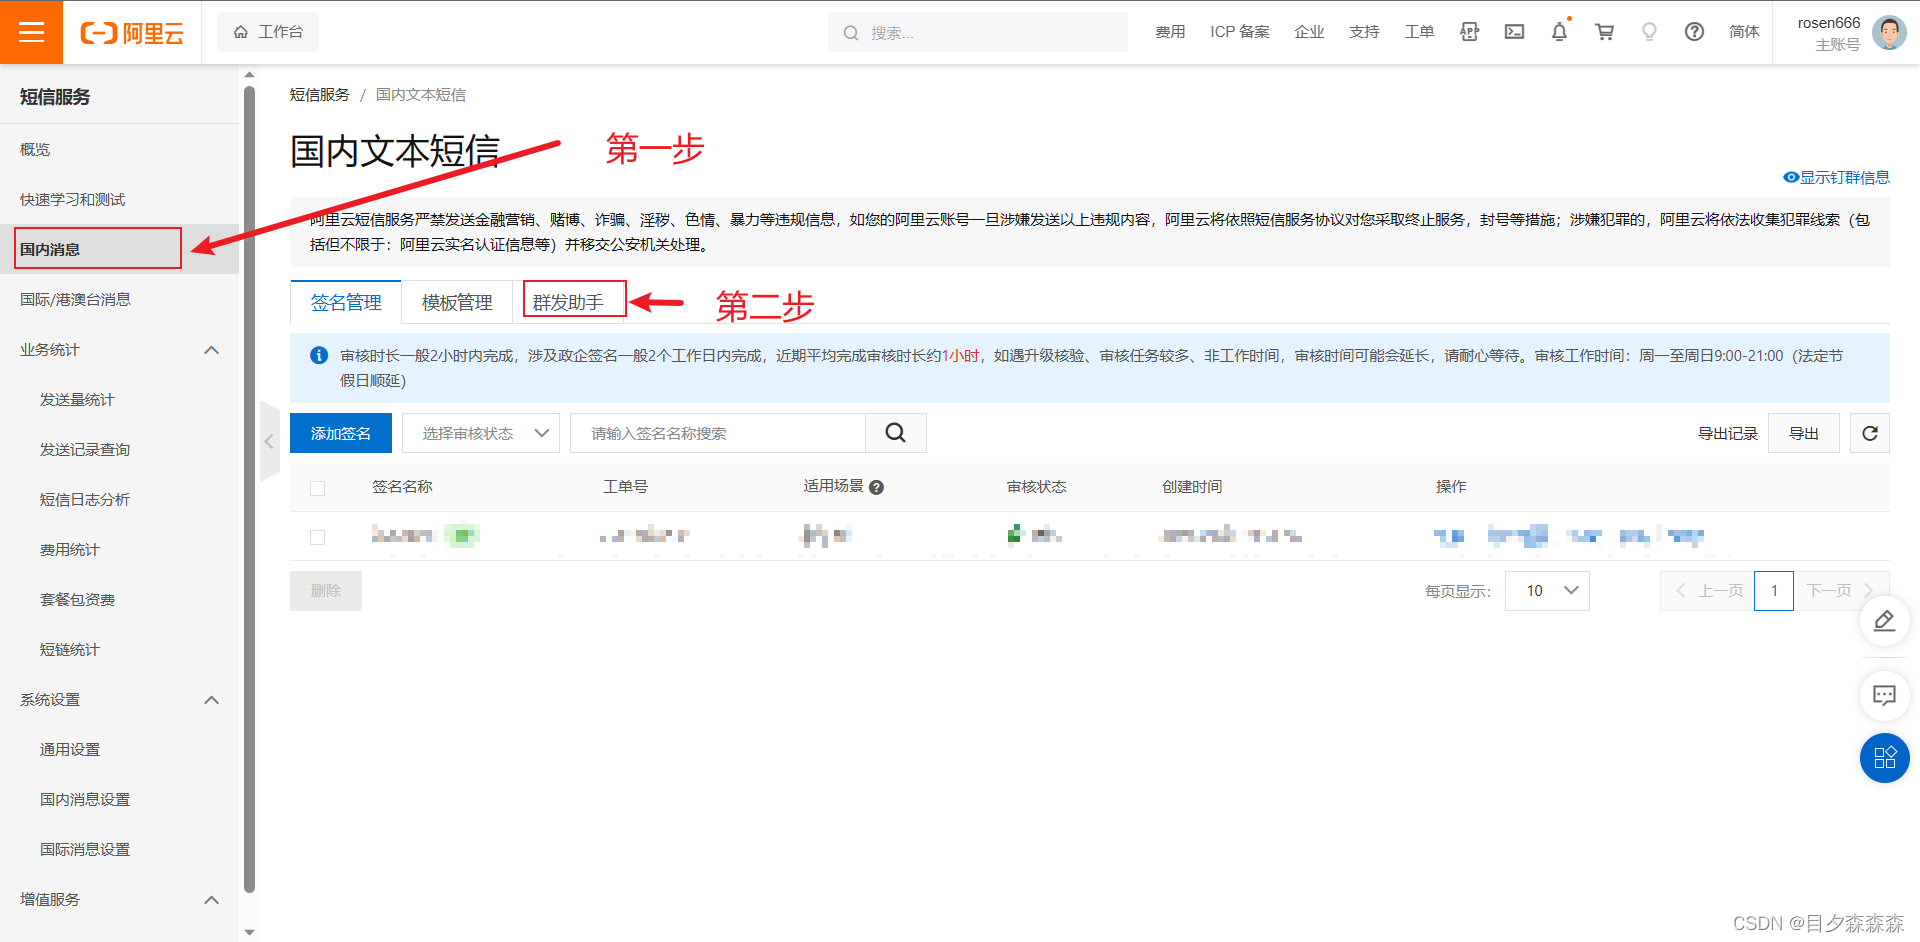Screen dimensions: 1920x942
Task: Click the 短信服务 breadcrumb link
Action: (320, 94)
